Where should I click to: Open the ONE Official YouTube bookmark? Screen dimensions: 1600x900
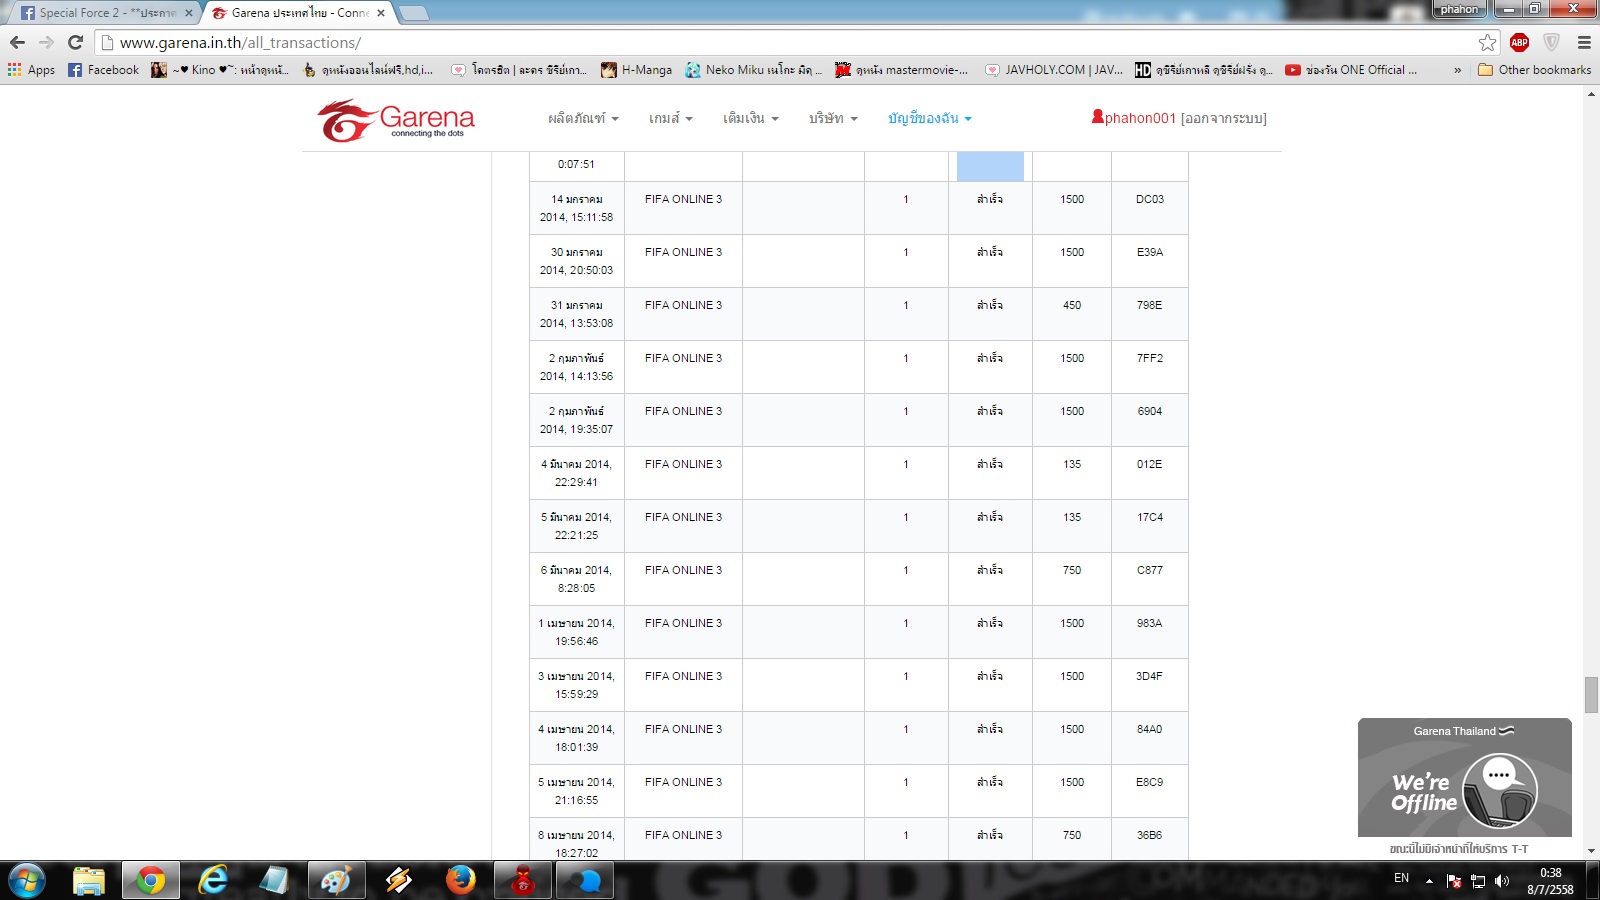pos(1351,70)
